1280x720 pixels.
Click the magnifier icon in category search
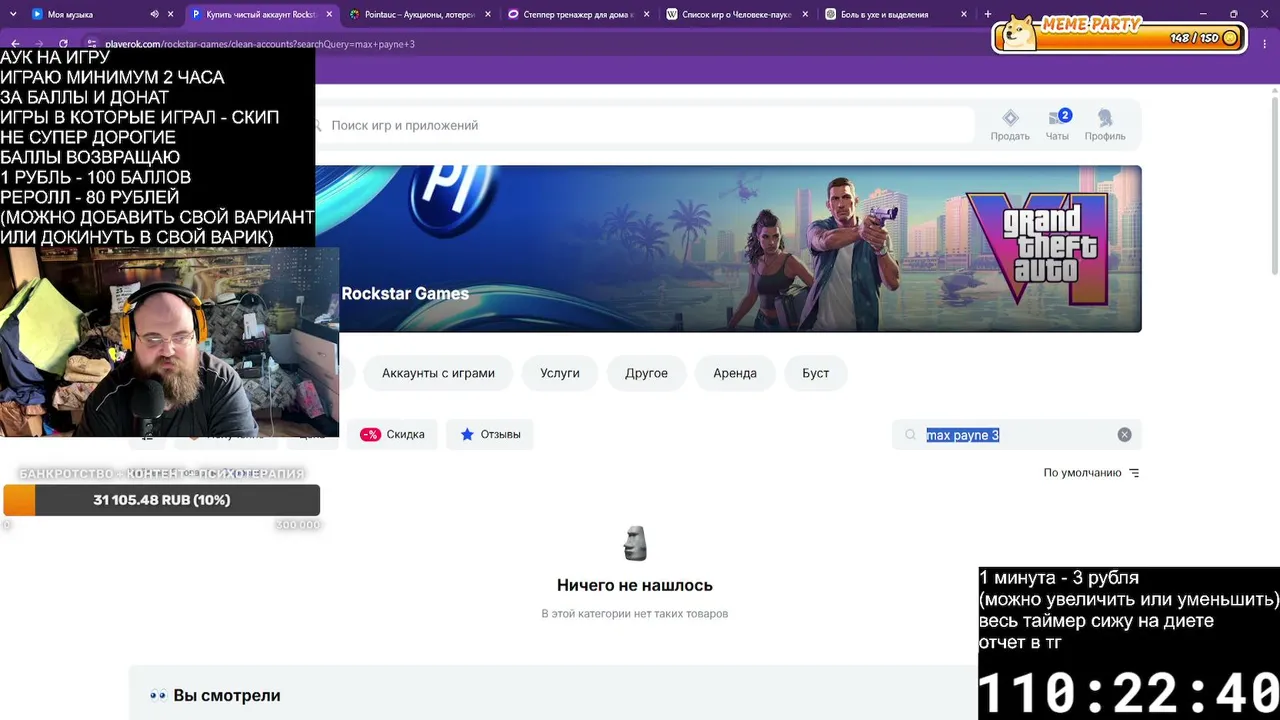click(910, 435)
